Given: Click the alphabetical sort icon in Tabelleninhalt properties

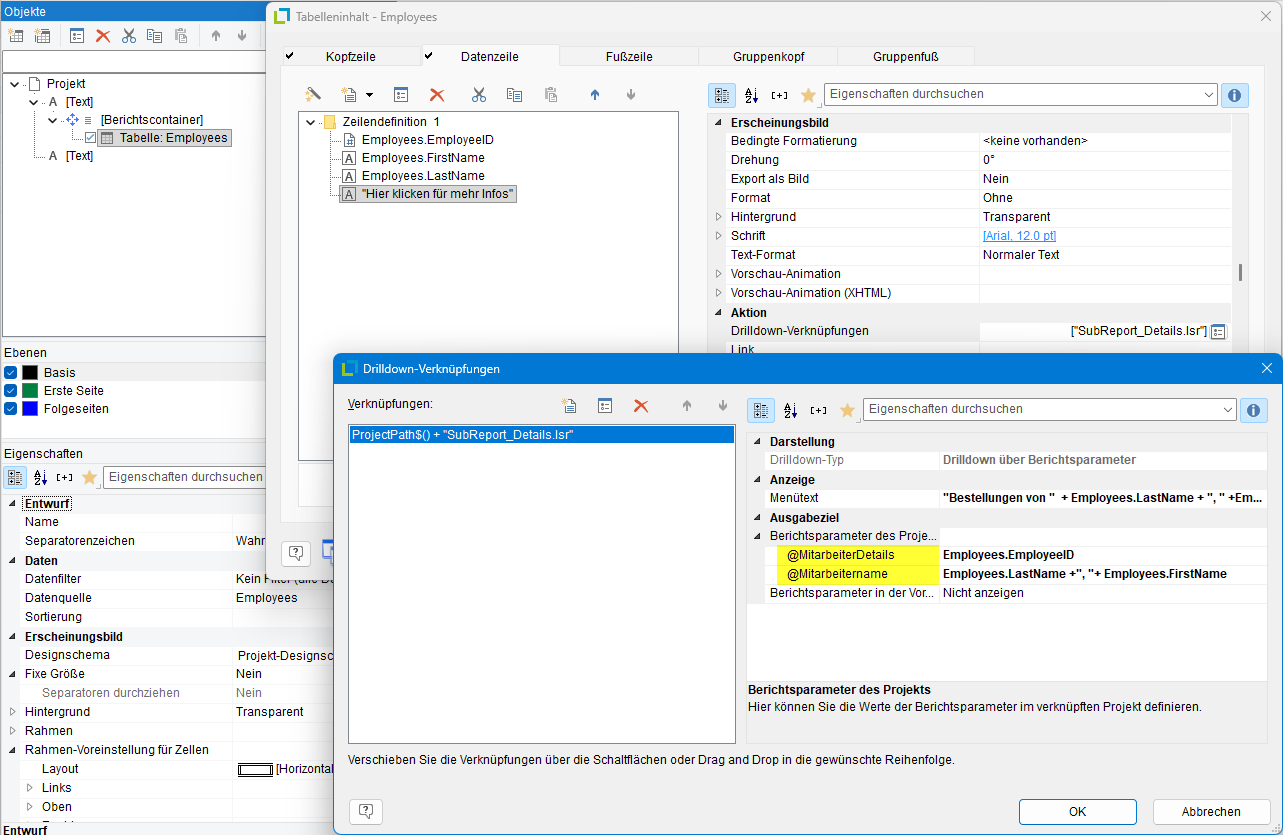Looking at the screenshot, I should pyautogui.click(x=751, y=95).
